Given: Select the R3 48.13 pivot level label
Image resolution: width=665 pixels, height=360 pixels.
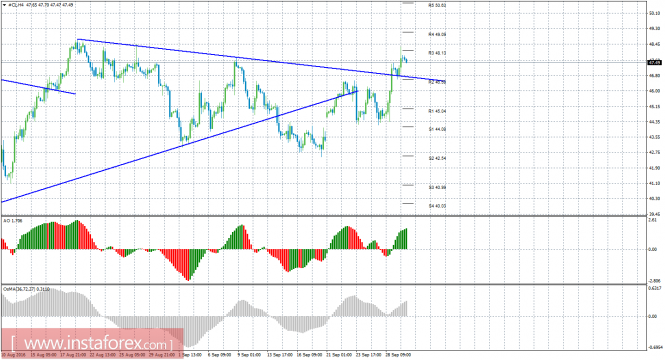Looking at the screenshot, I should tap(437, 53).
